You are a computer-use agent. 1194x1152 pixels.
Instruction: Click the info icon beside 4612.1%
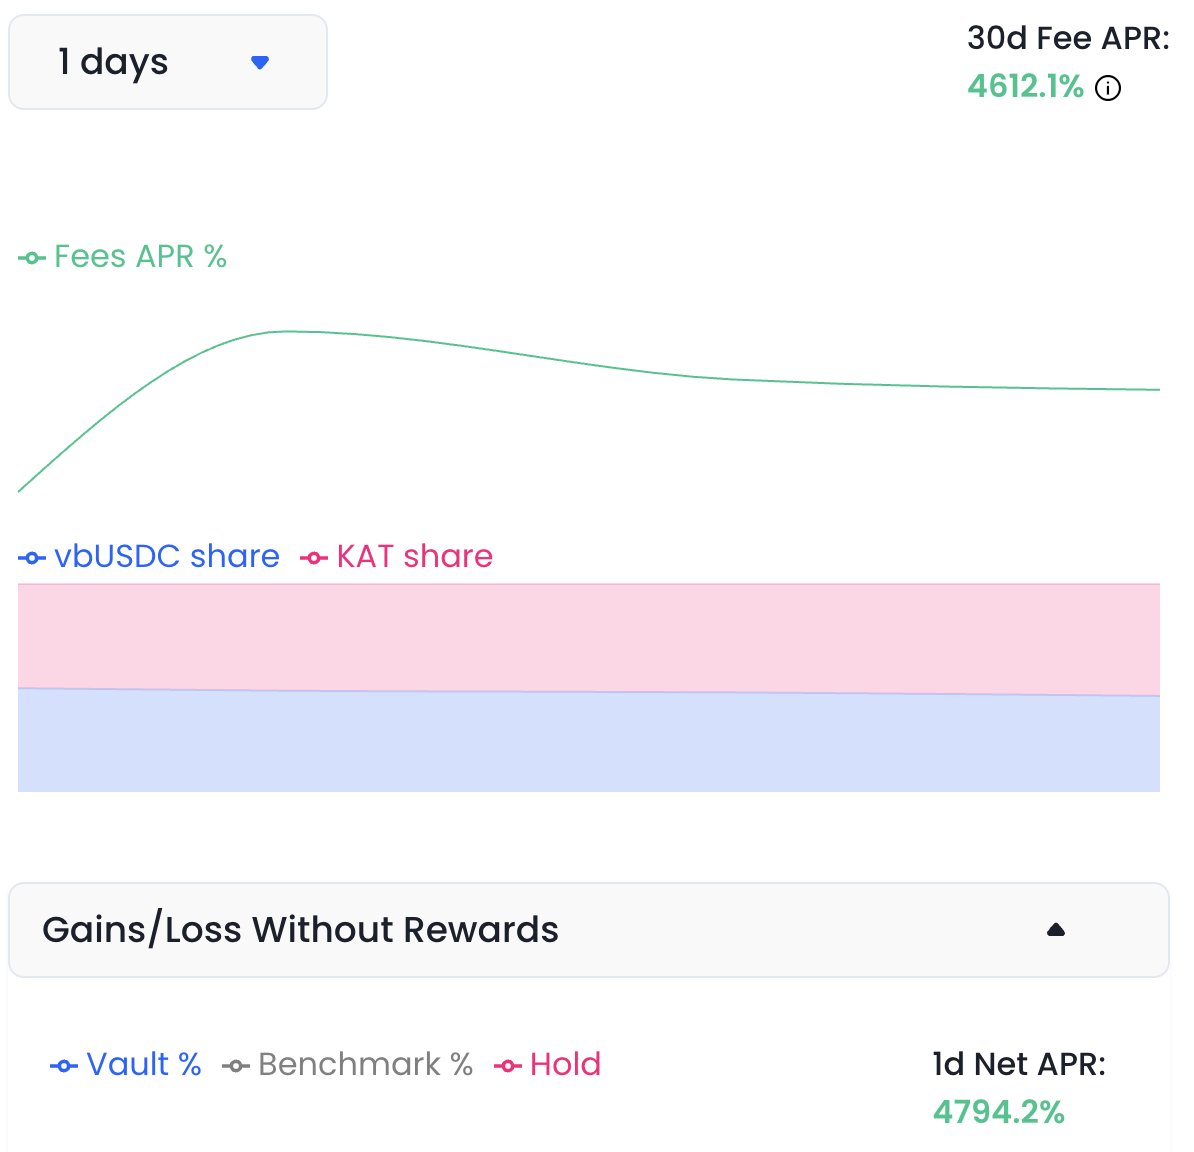1107,88
